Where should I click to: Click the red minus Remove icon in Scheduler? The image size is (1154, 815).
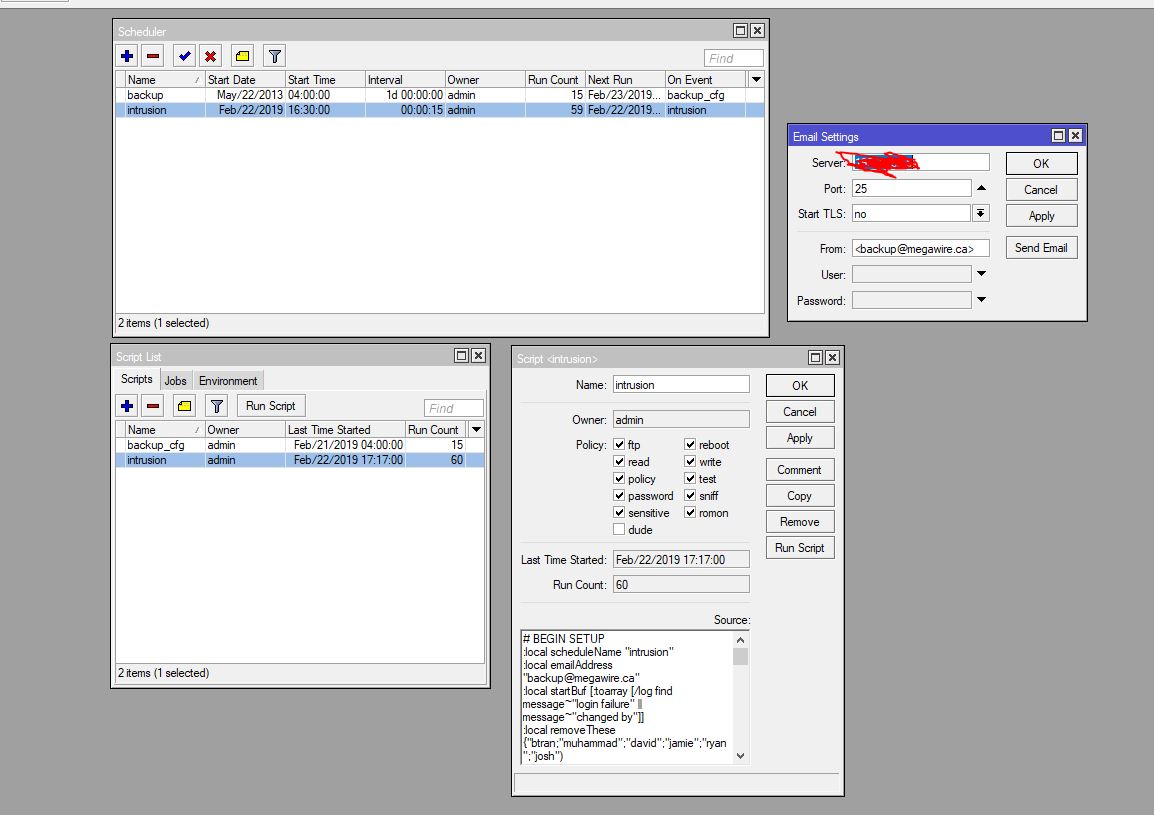152,56
